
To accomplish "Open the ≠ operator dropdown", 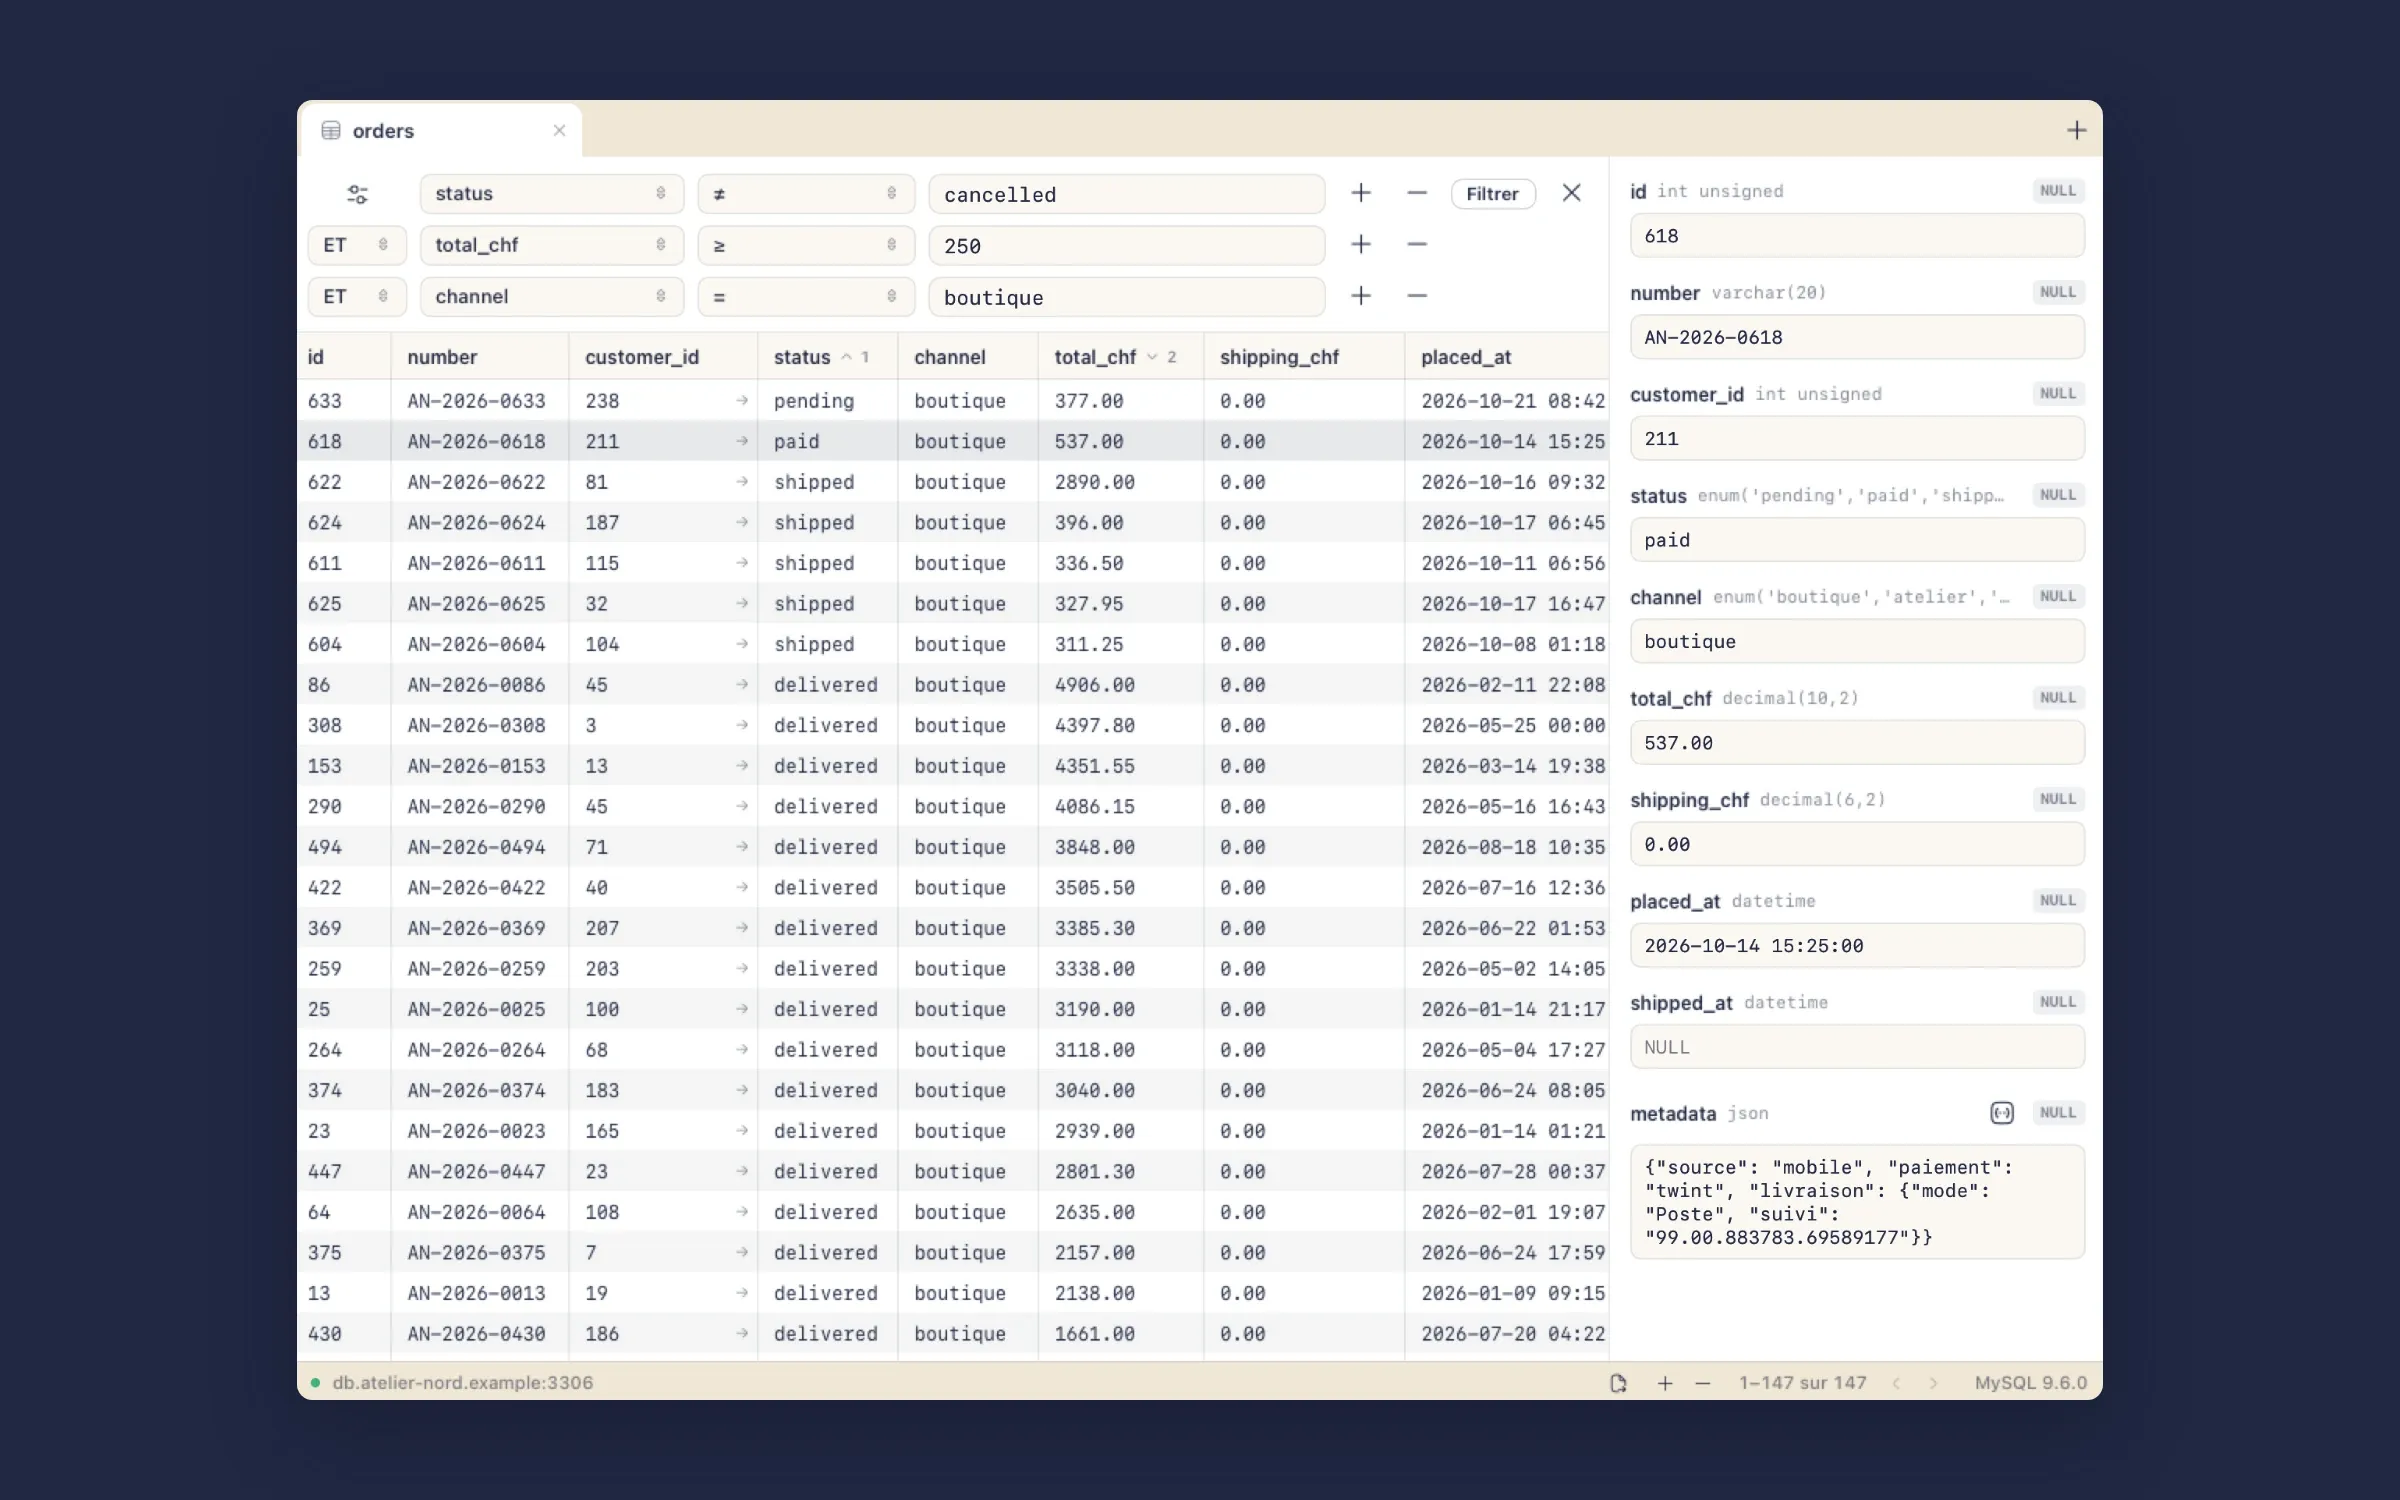I will (806, 193).
